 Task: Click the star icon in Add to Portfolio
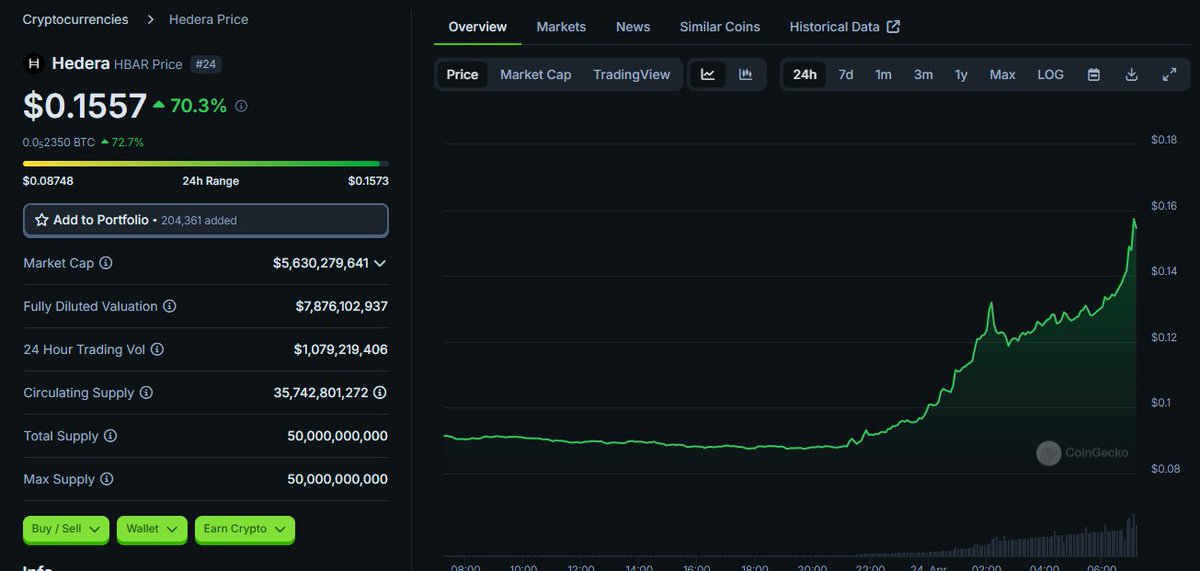42,220
